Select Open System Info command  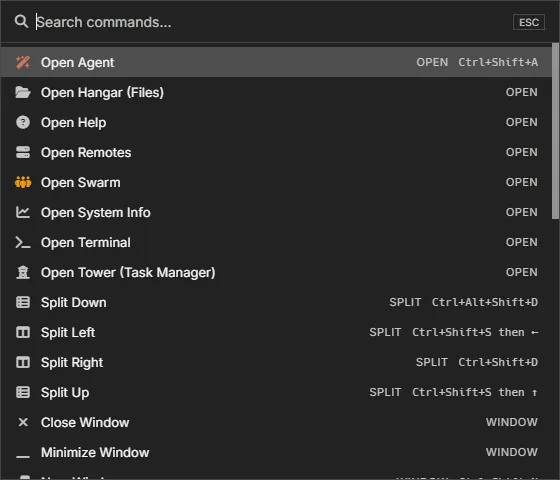coord(276,212)
